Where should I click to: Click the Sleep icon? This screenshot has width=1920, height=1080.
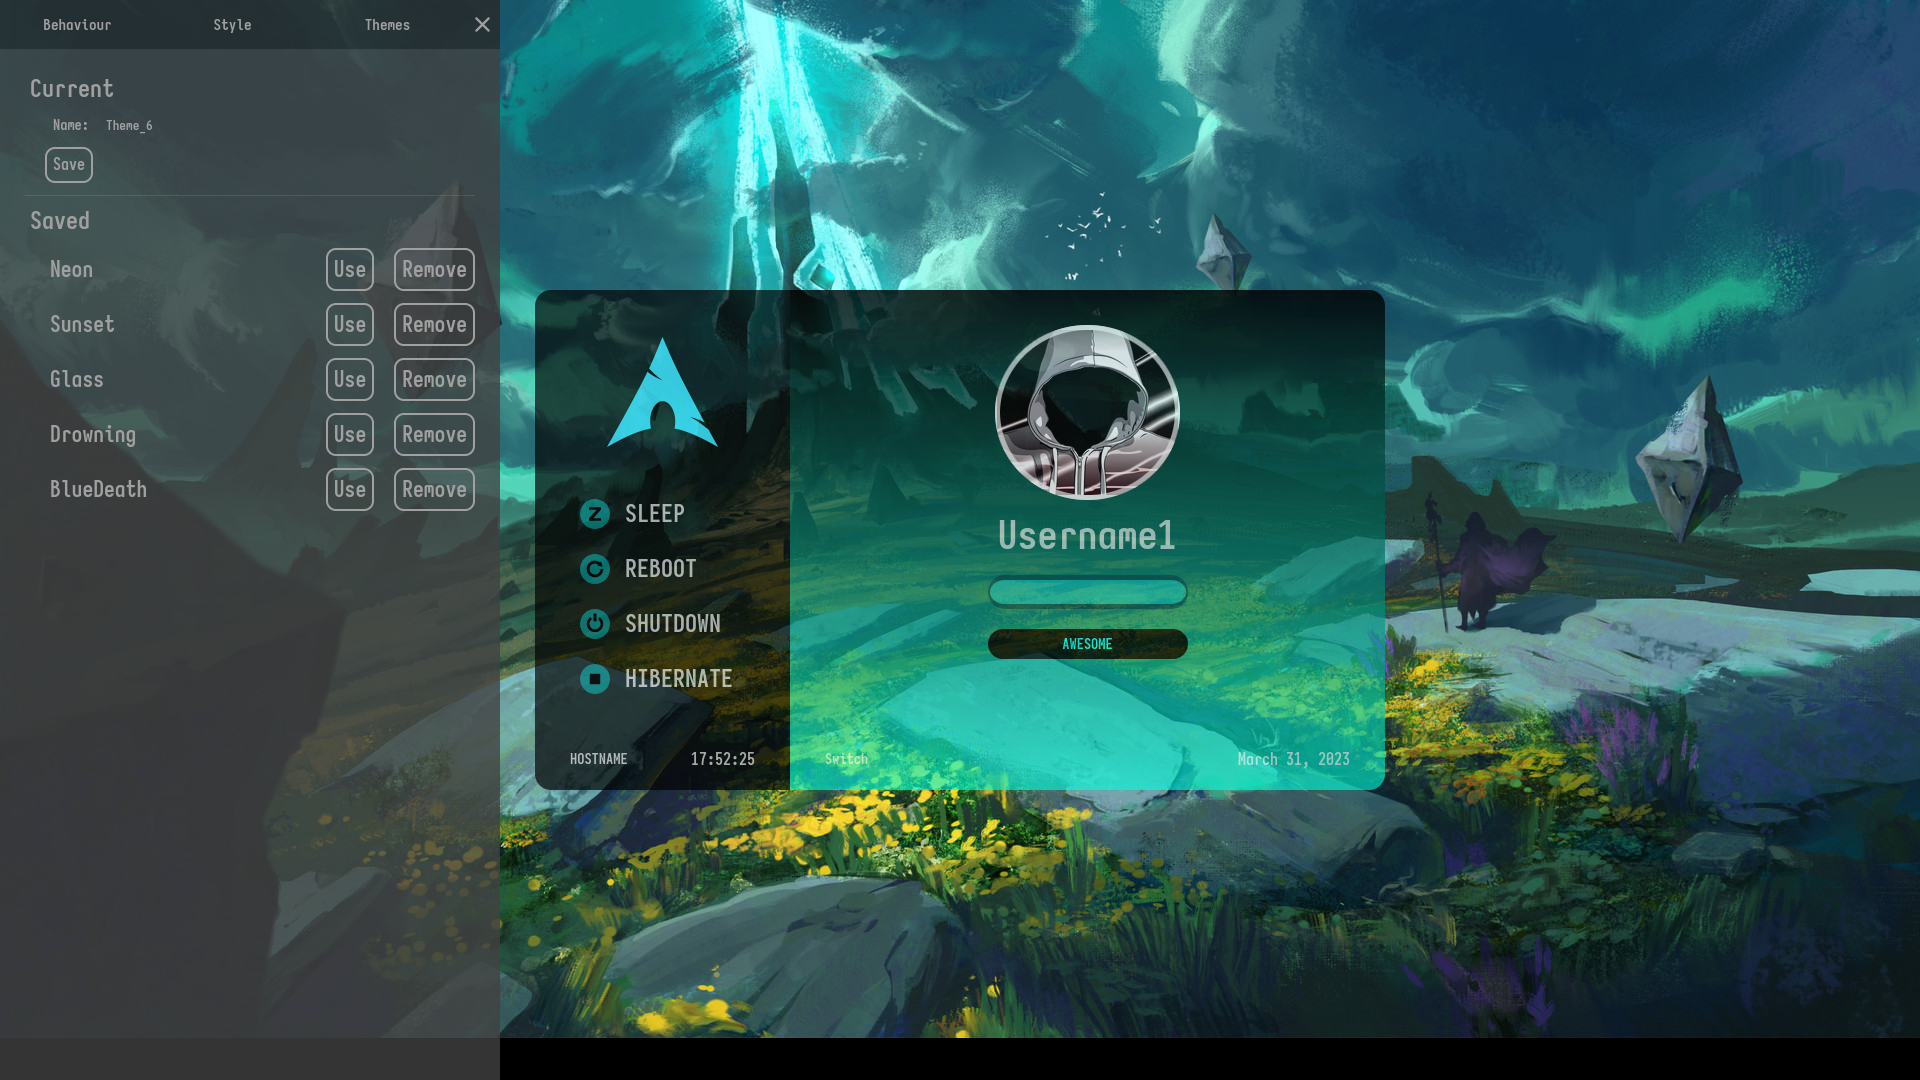click(595, 514)
